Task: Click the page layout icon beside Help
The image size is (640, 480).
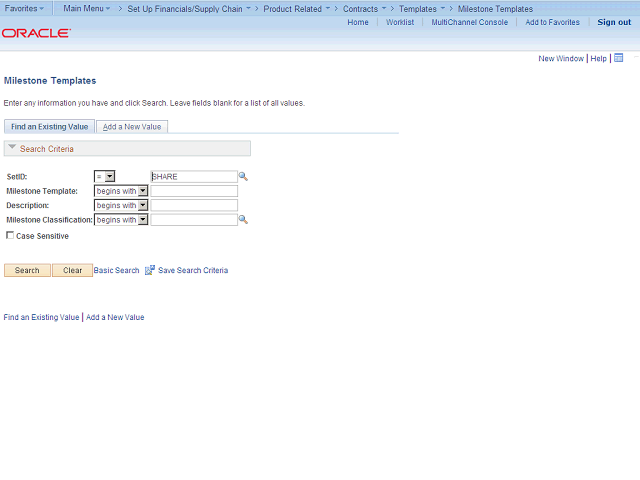Action: click(x=619, y=58)
